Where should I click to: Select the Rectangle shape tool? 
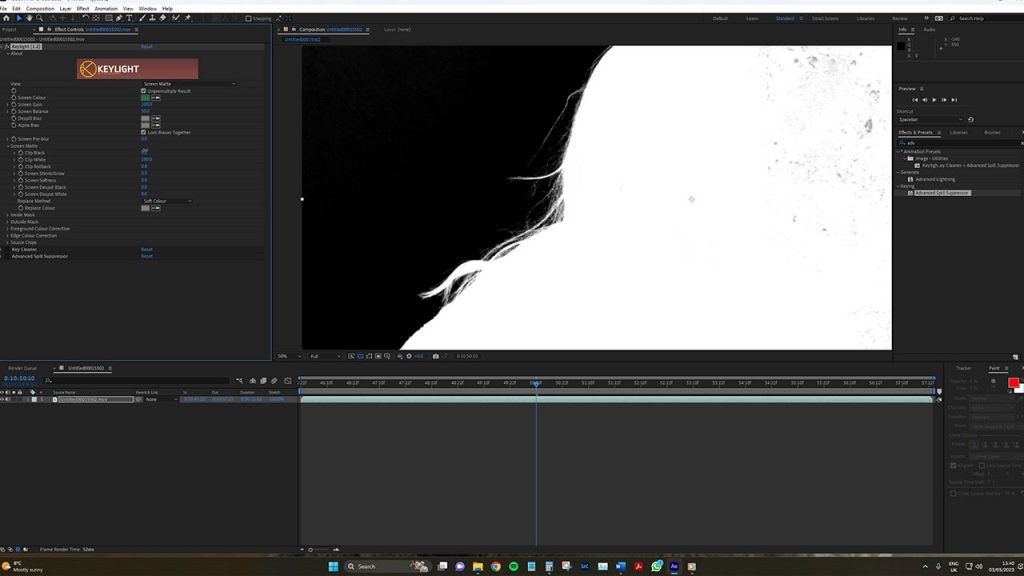pyautogui.click(x=108, y=18)
